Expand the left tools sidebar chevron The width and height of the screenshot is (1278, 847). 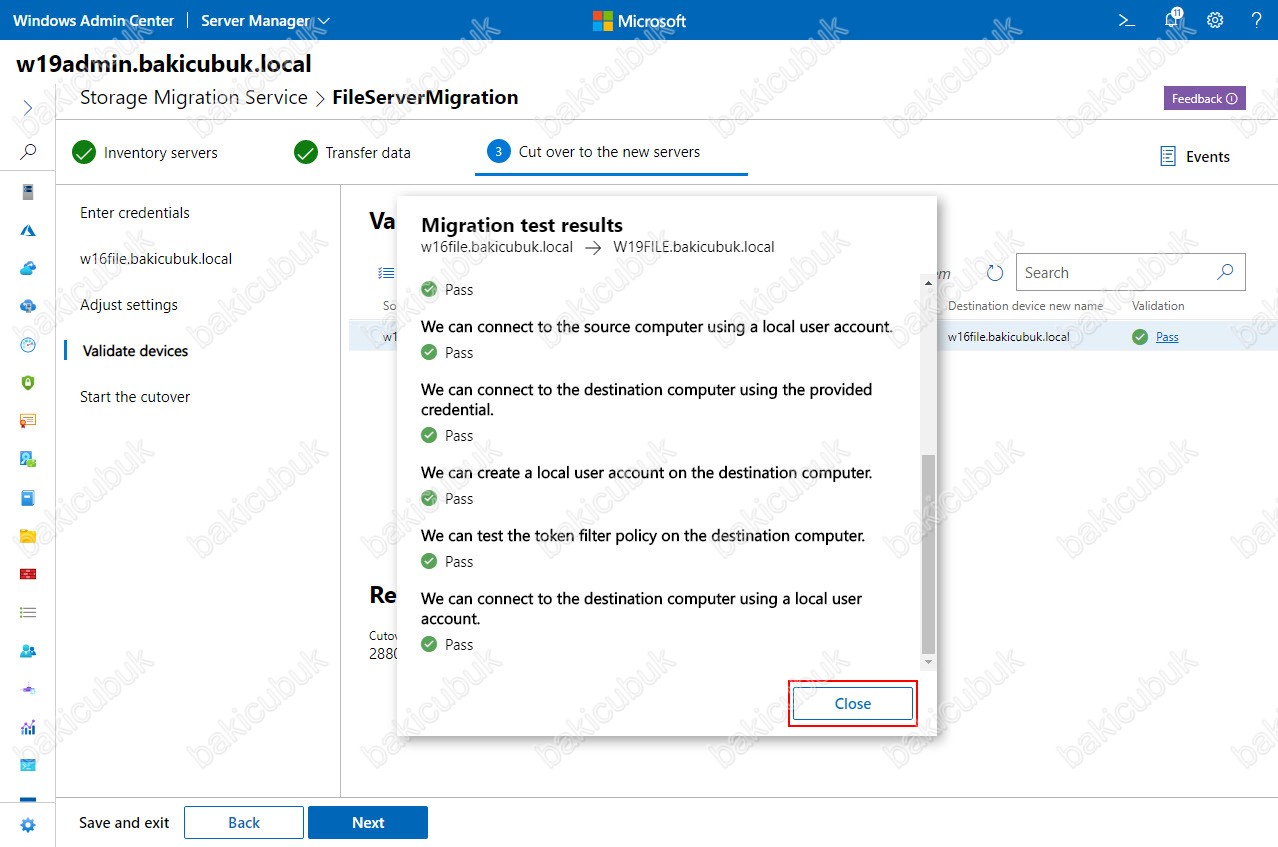(28, 108)
